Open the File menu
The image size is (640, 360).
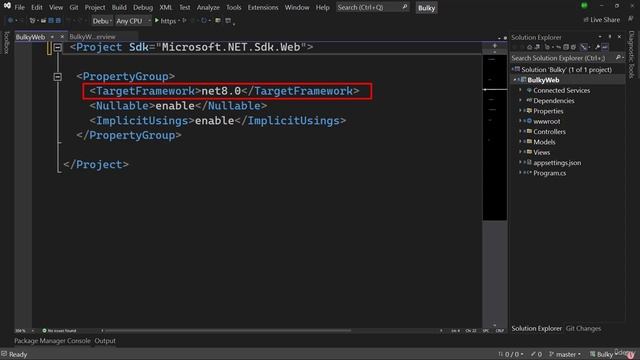tap(19, 7)
